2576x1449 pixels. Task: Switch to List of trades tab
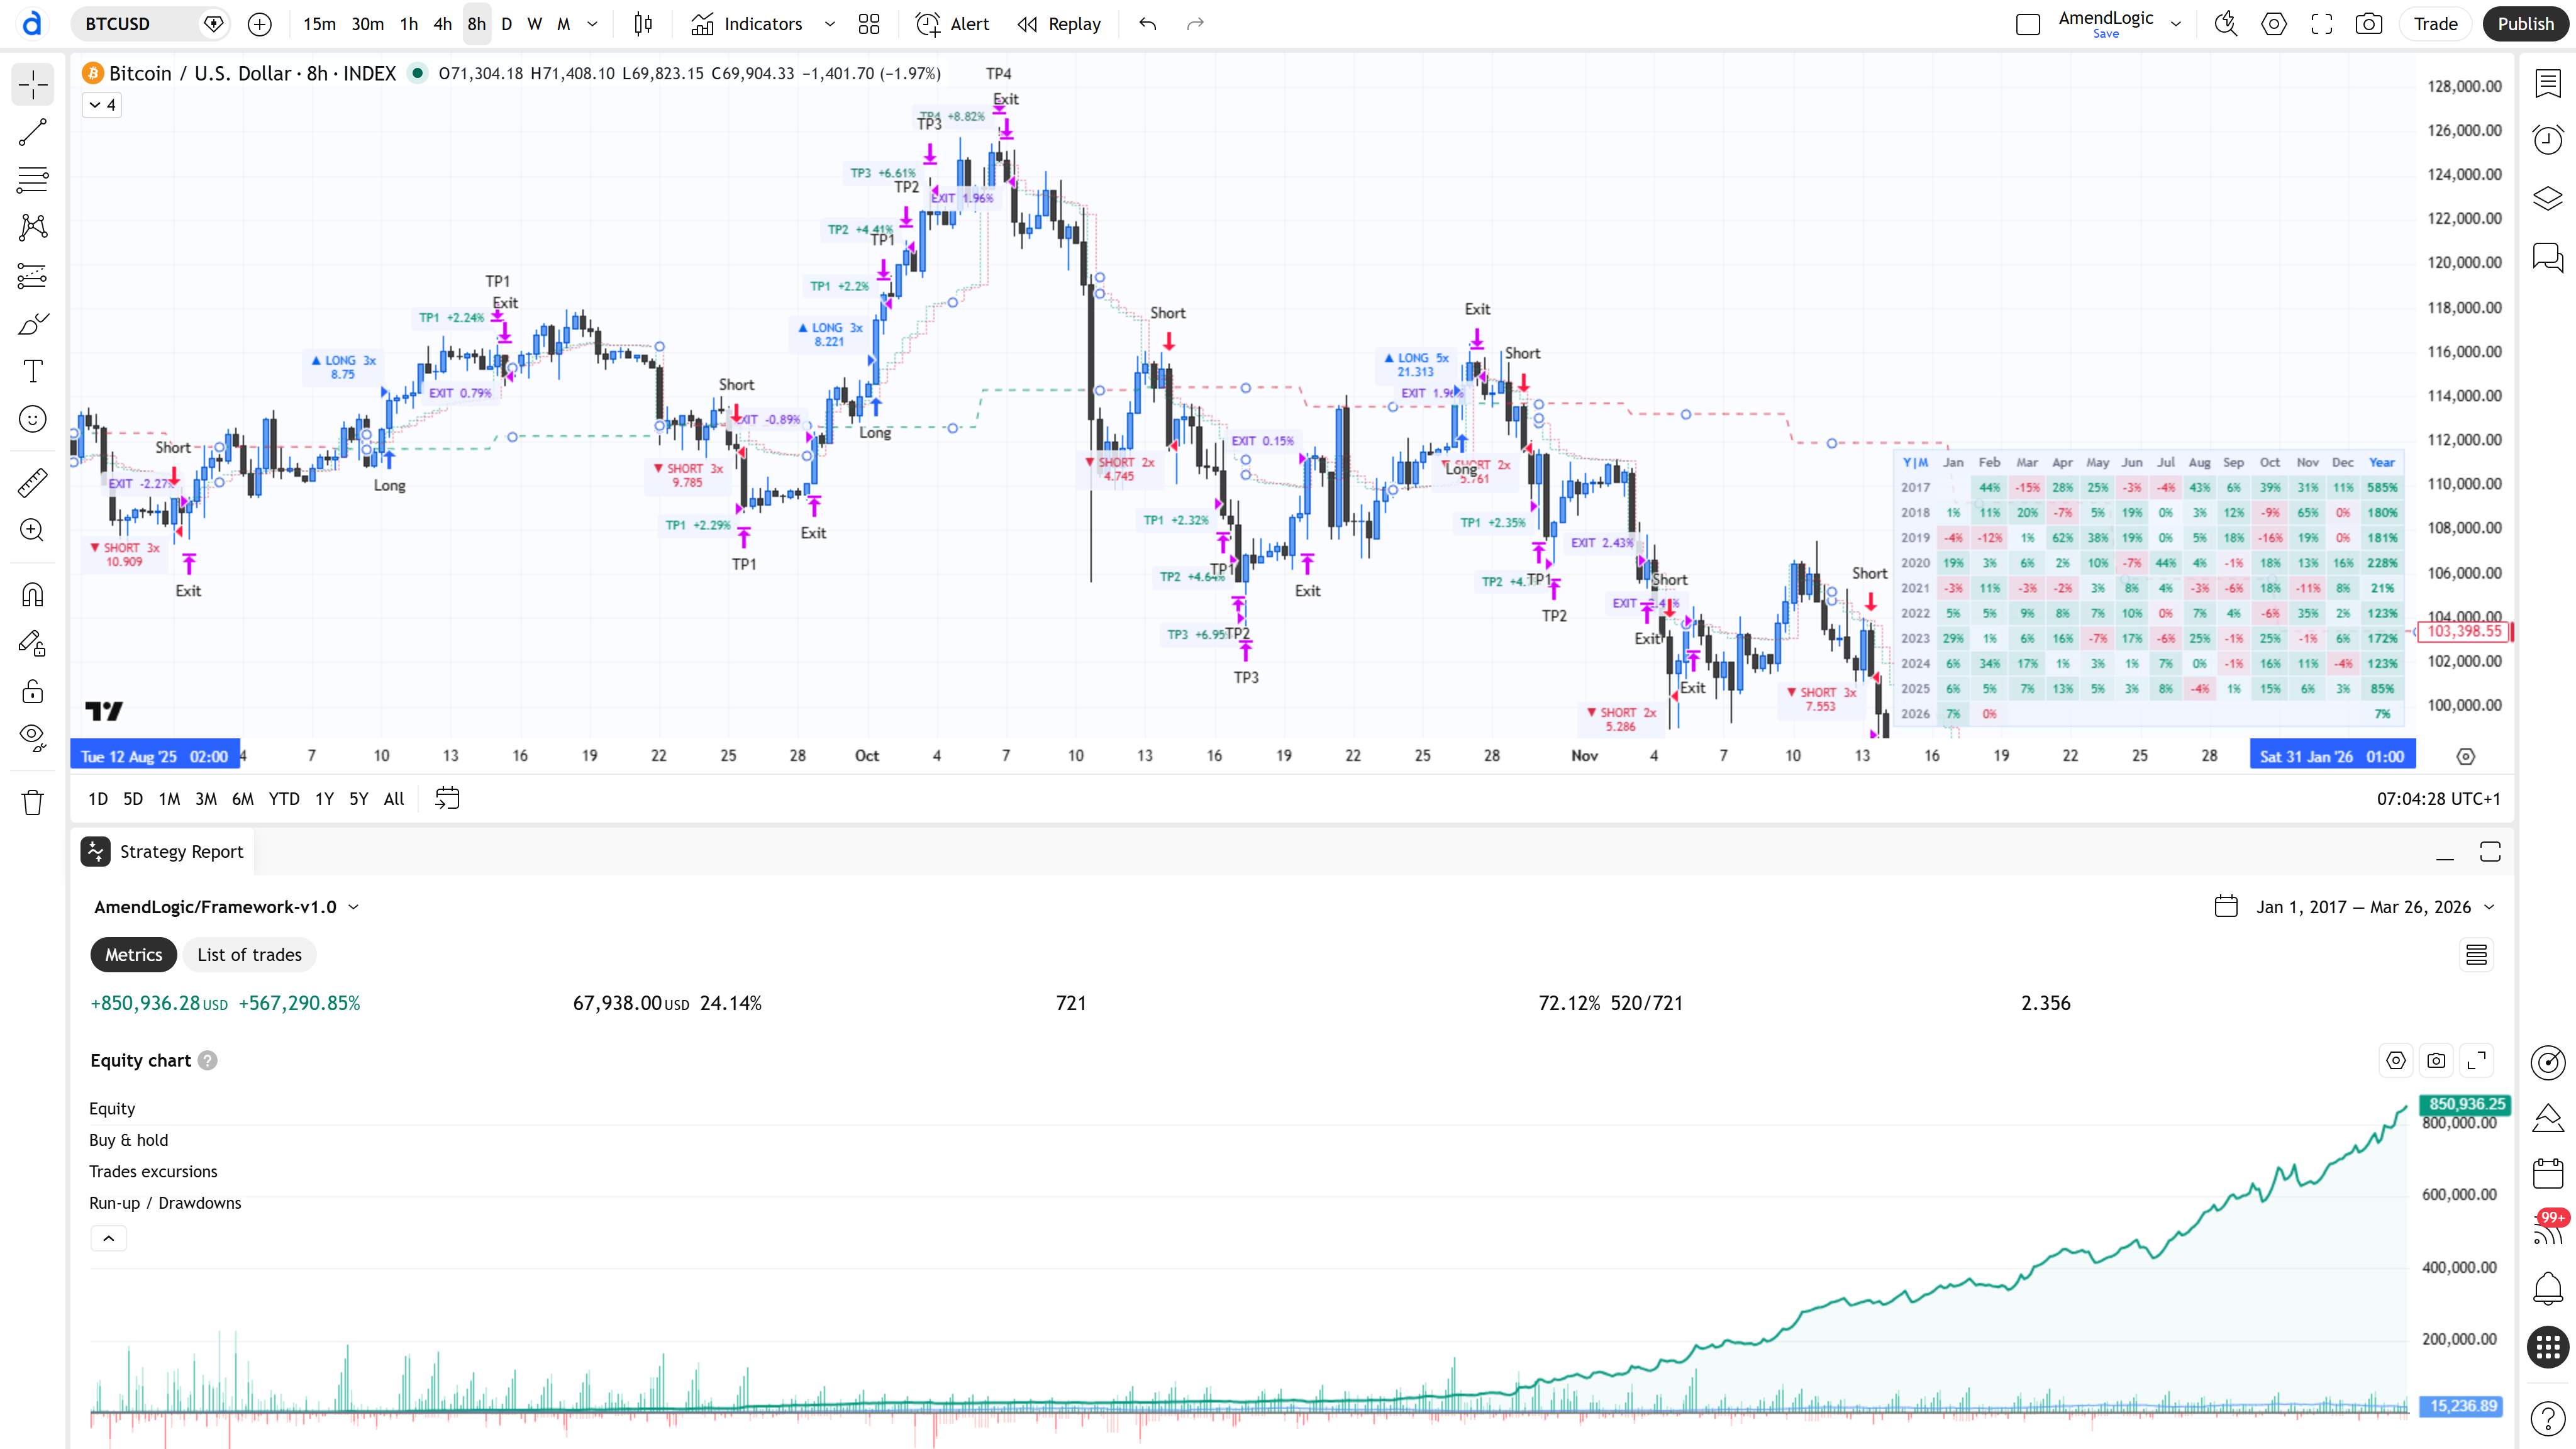[x=249, y=955]
